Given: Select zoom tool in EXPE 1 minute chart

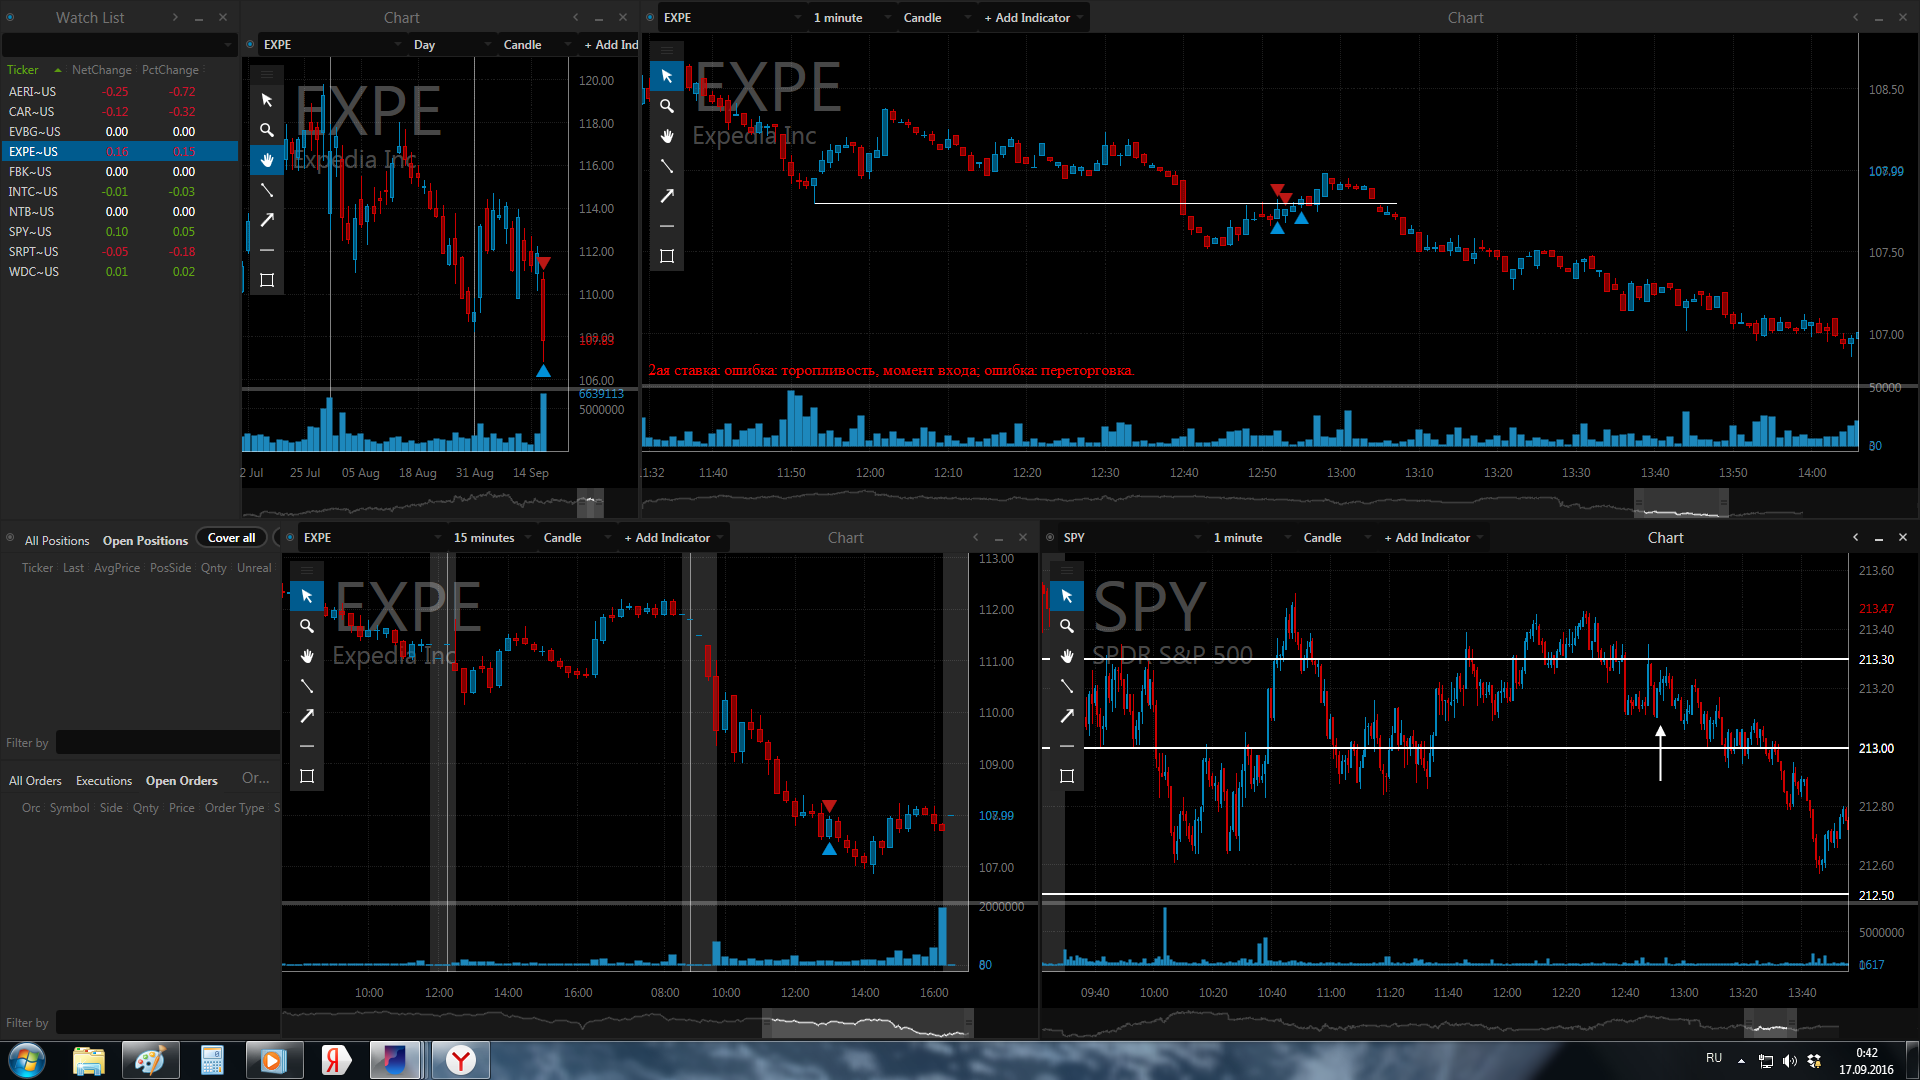Looking at the screenshot, I should pyautogui.click(x=667, y=106).
